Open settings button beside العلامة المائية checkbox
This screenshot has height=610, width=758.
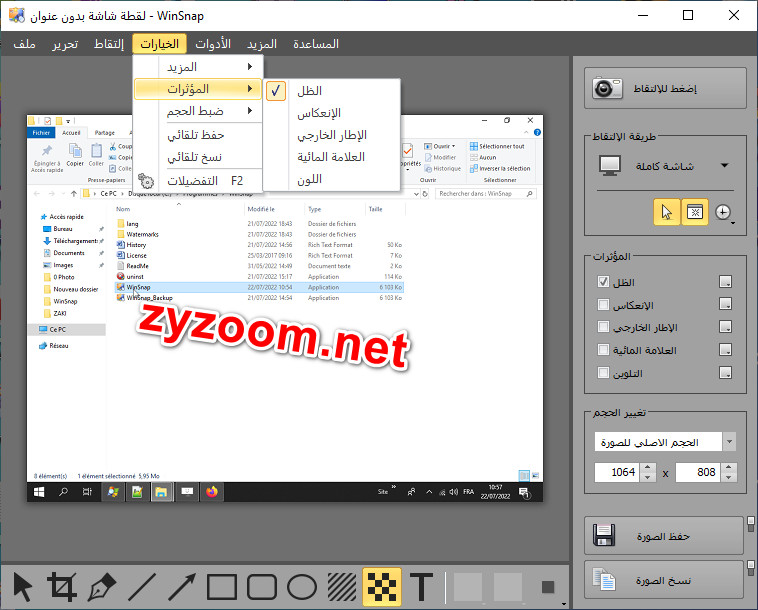[725, 349]
